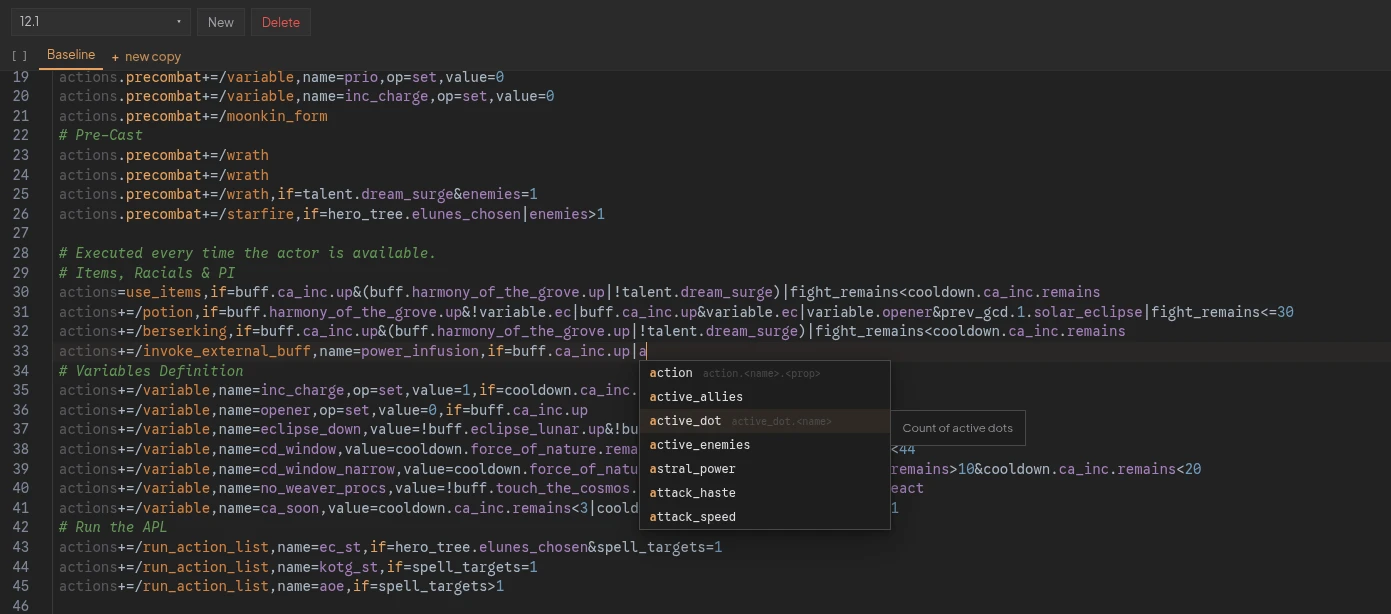Click the '# Variables Definition' comment

(x=151, y=371)
